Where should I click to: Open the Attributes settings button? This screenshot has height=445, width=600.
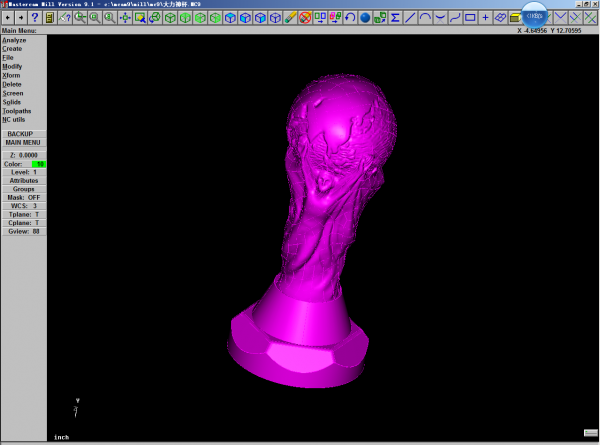point(24,181)
